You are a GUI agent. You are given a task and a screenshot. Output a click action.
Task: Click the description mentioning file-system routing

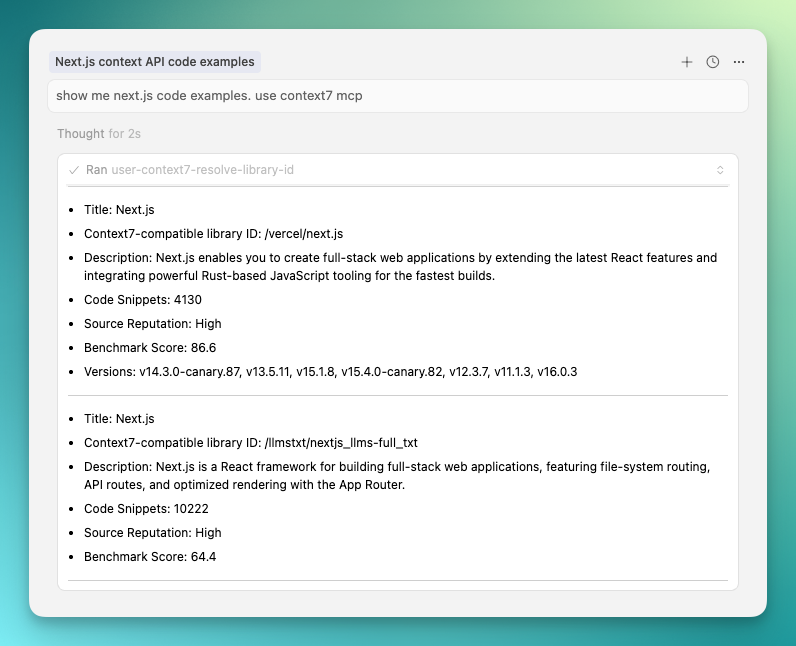[x=400, y=476]
